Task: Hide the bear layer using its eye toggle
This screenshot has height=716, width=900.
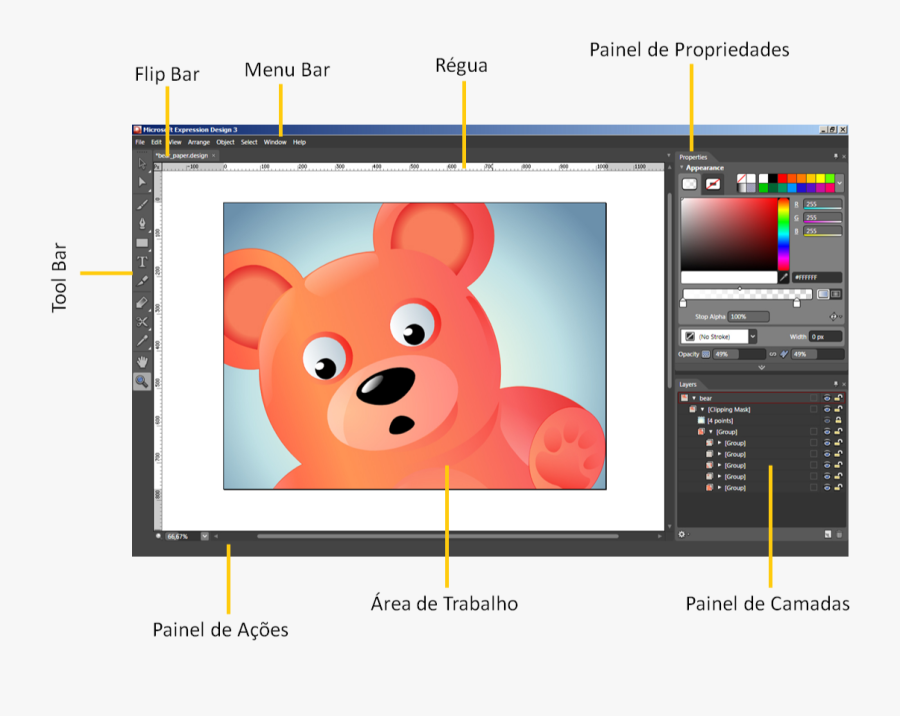Action: [827, 397]
